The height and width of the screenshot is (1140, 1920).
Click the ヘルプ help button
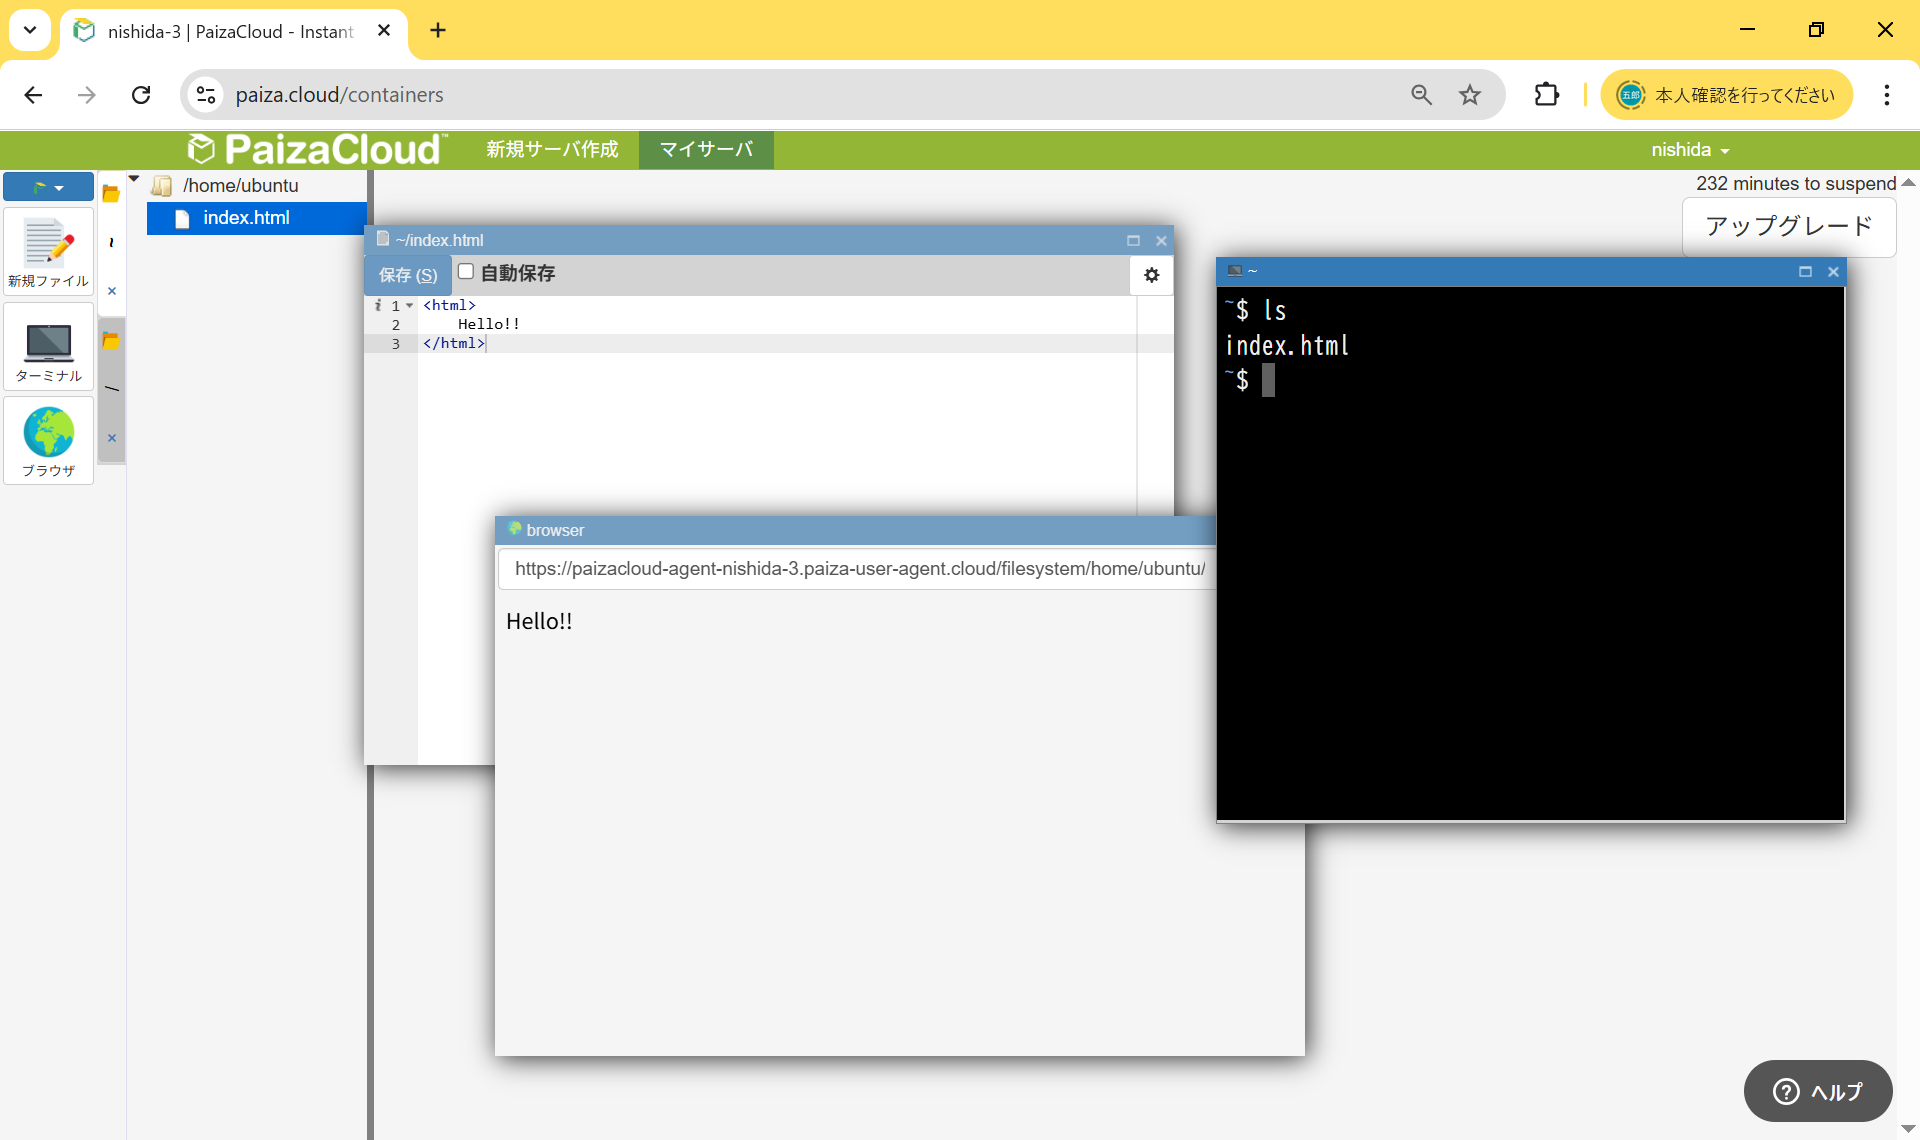coord(1817,1091)
